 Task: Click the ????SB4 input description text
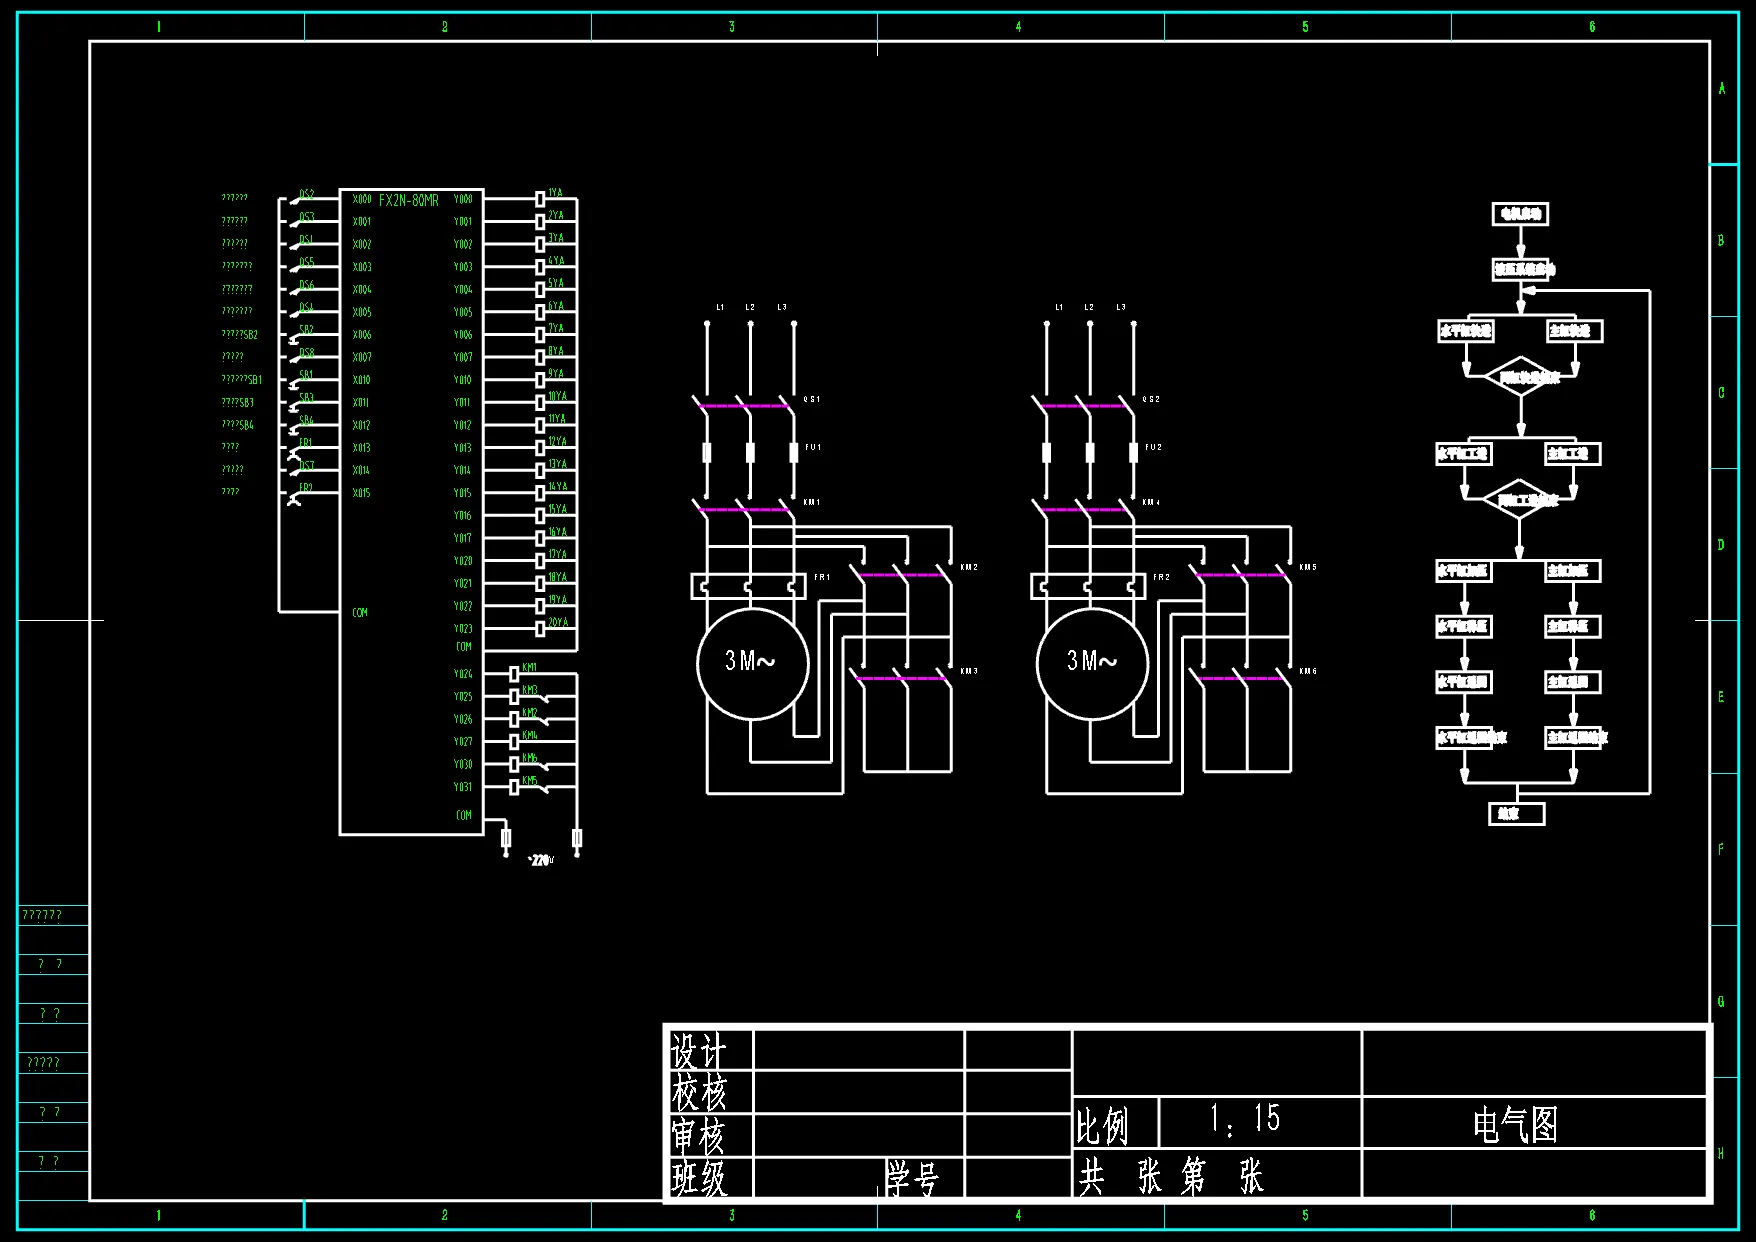pyautogui.click(x=238, y=425)
